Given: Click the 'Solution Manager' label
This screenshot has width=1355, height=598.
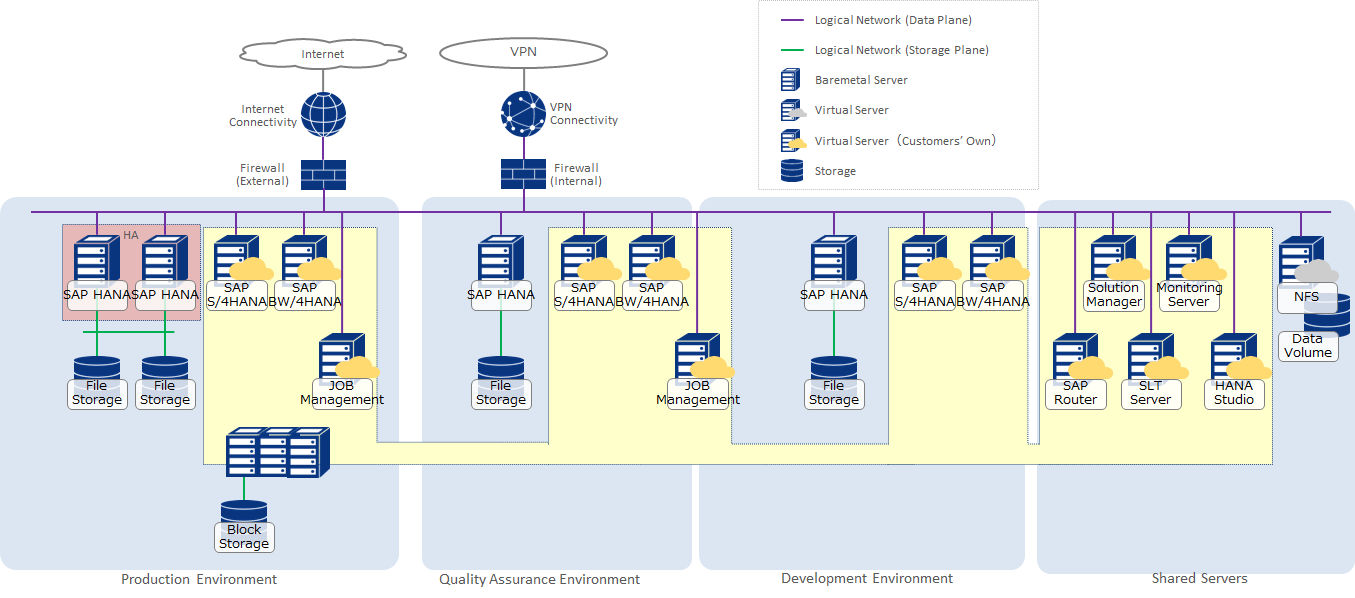Looking at the screenshot, I should pos(1114,295).
